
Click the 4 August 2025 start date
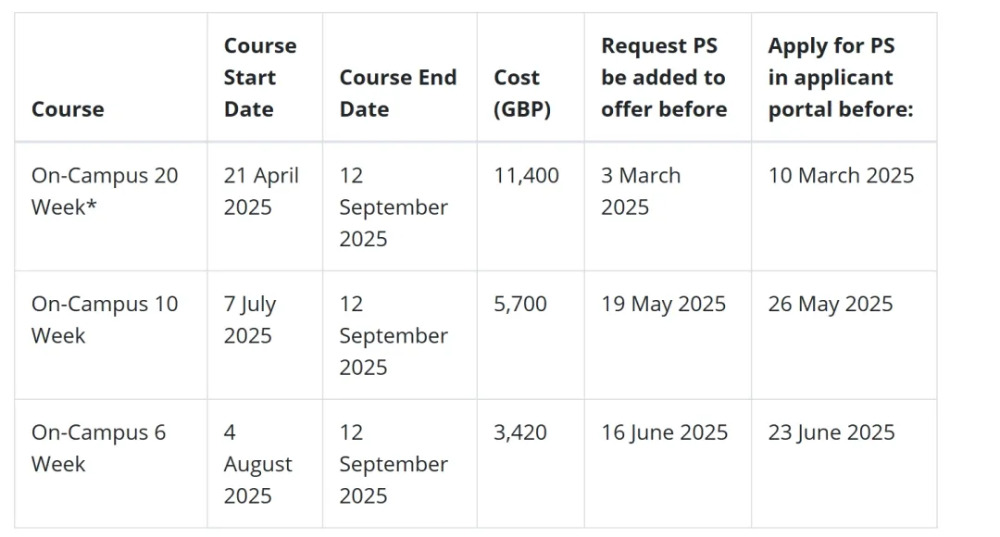258,464
